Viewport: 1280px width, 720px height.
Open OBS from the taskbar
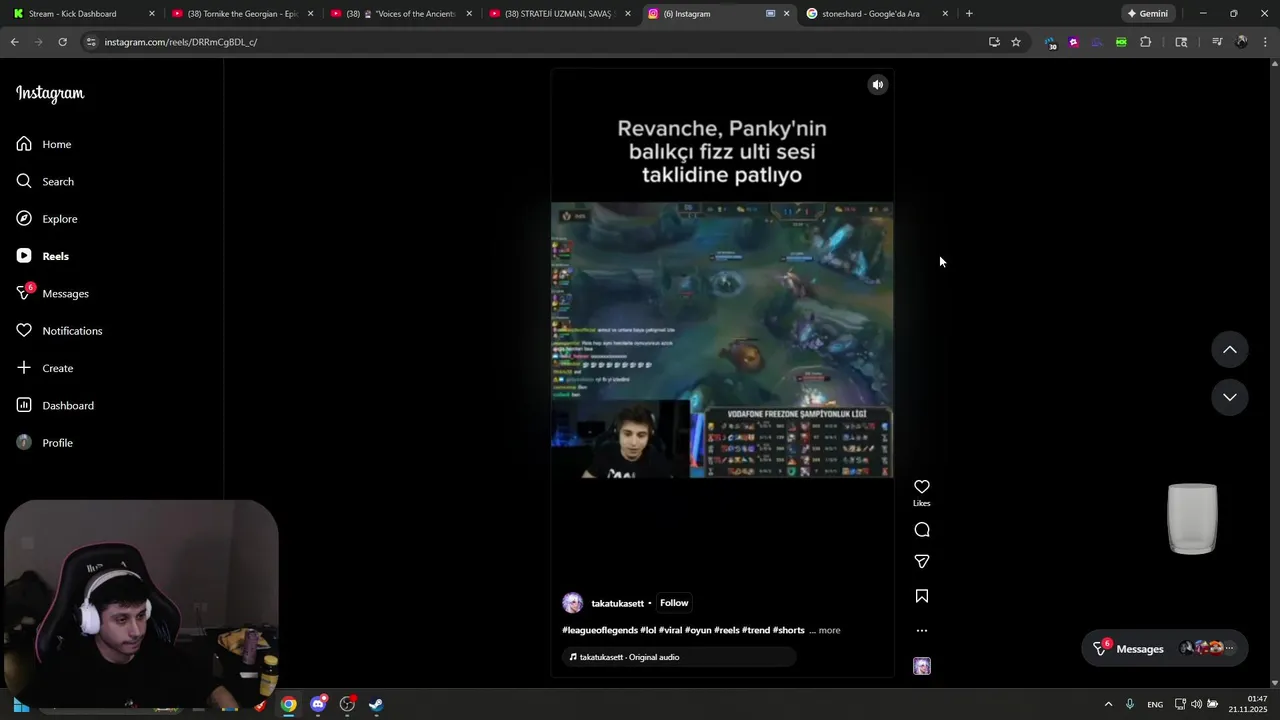tap(347, 704)
